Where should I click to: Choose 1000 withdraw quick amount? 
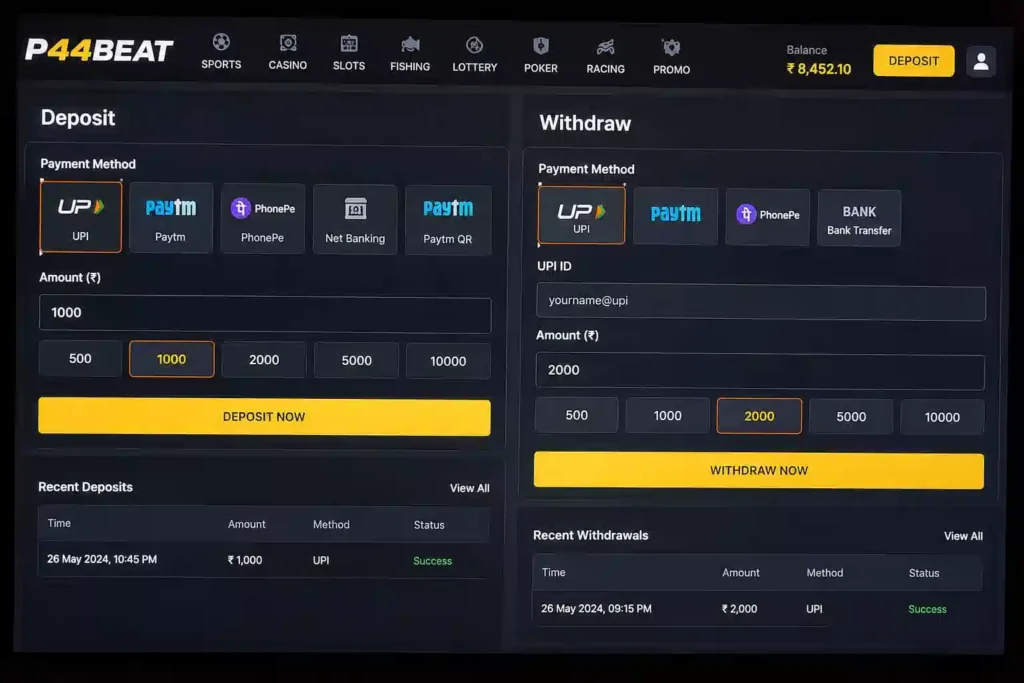667,416
